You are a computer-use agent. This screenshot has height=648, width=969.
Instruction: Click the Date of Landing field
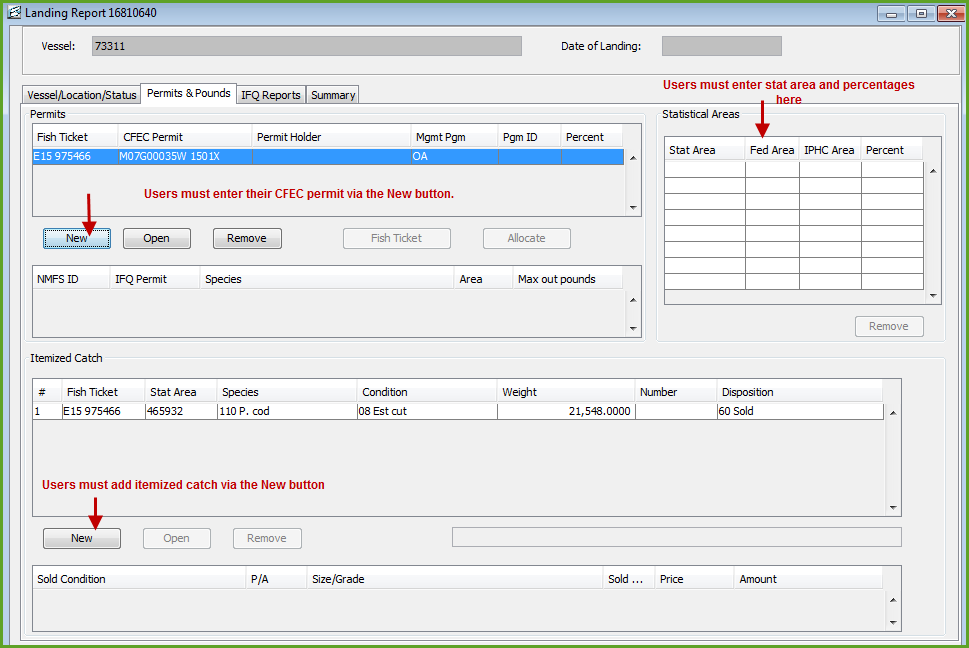click(x=721, y=46)
